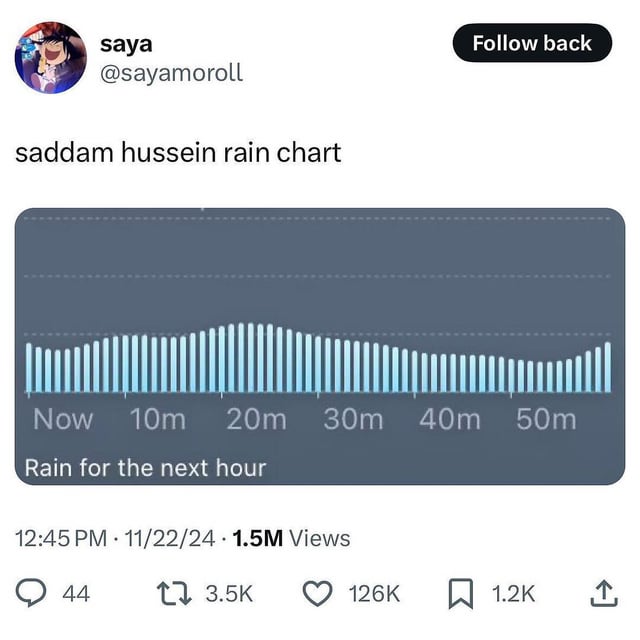The width and height of the screenshot is (640, 640).
Task: Click the 1.2K bookmarks count
Action: 514,594
